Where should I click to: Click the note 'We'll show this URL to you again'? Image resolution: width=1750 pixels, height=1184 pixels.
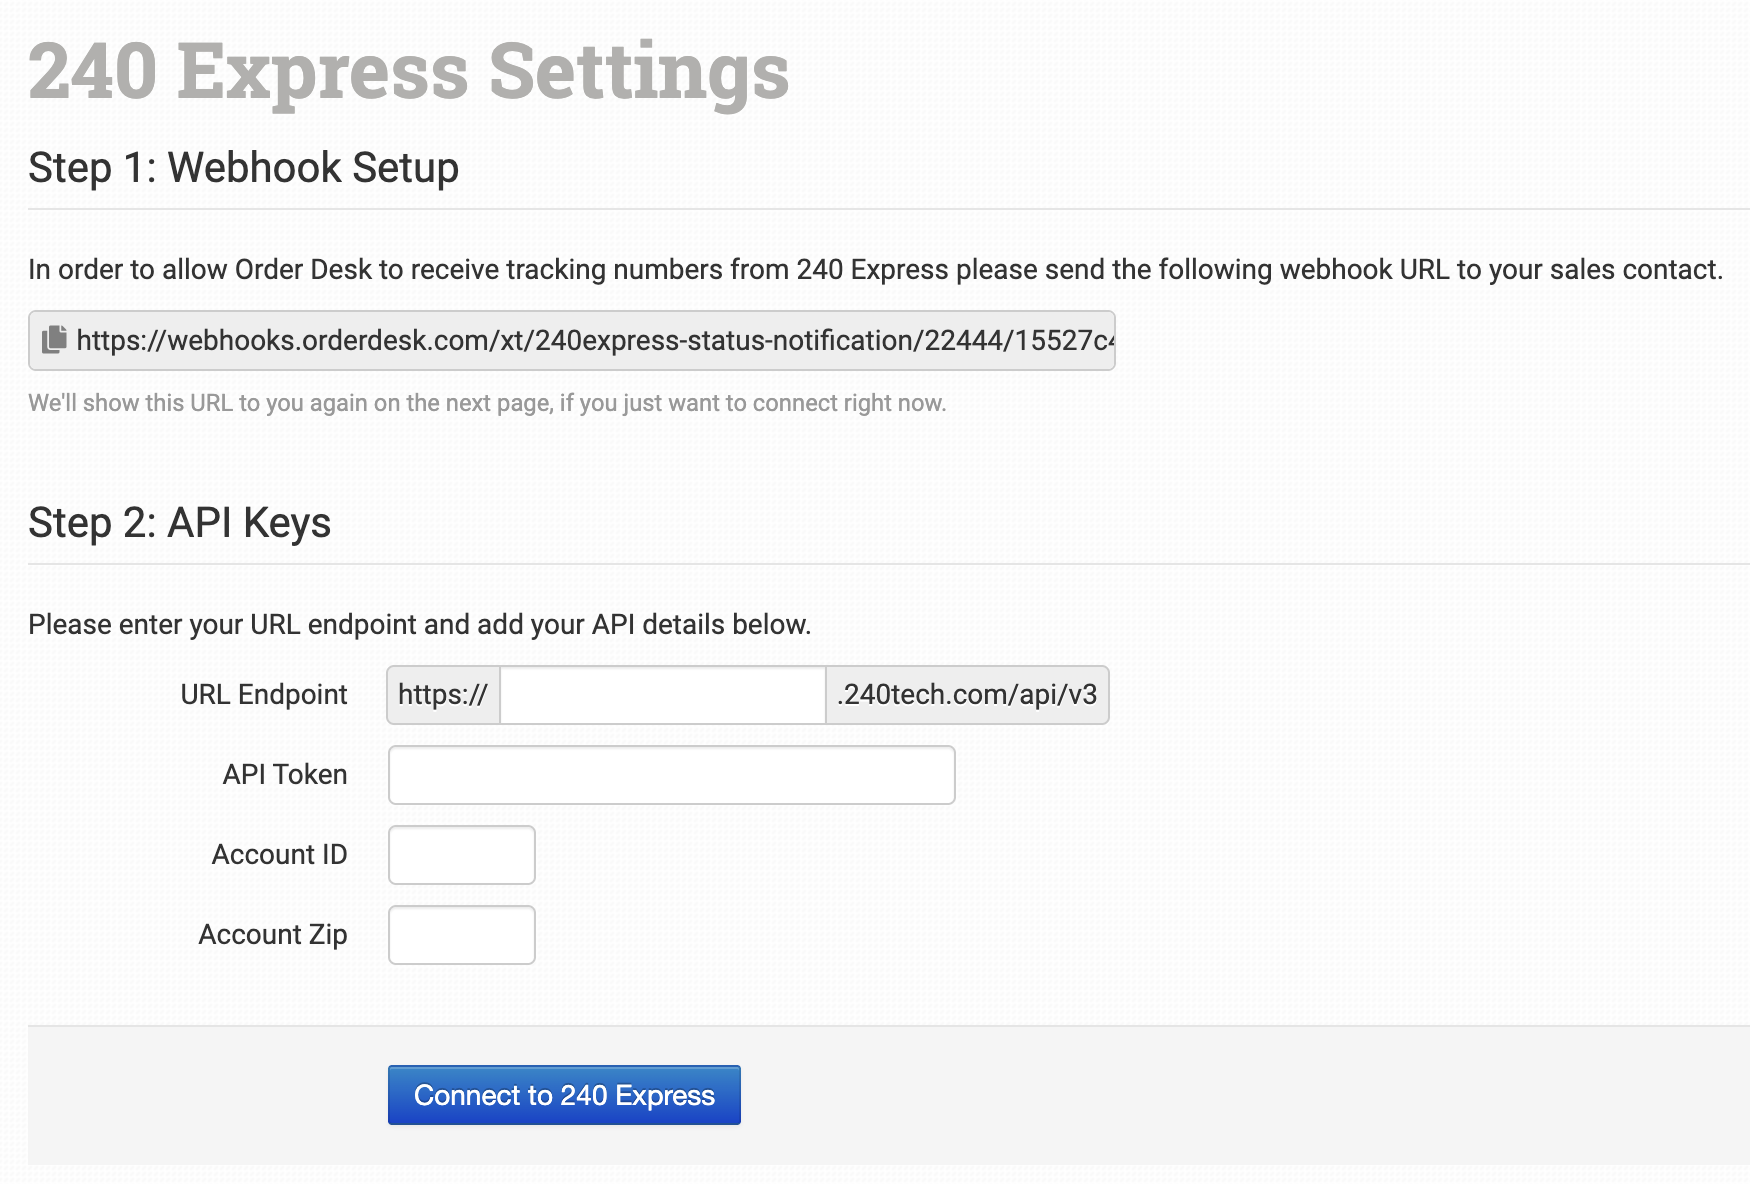coord(487,403)
